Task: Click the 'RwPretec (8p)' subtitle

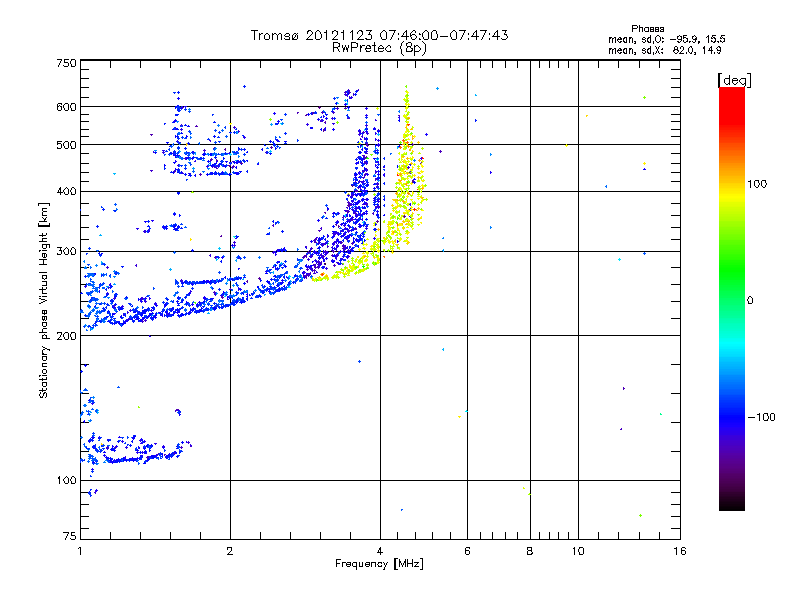Action: 379,48
